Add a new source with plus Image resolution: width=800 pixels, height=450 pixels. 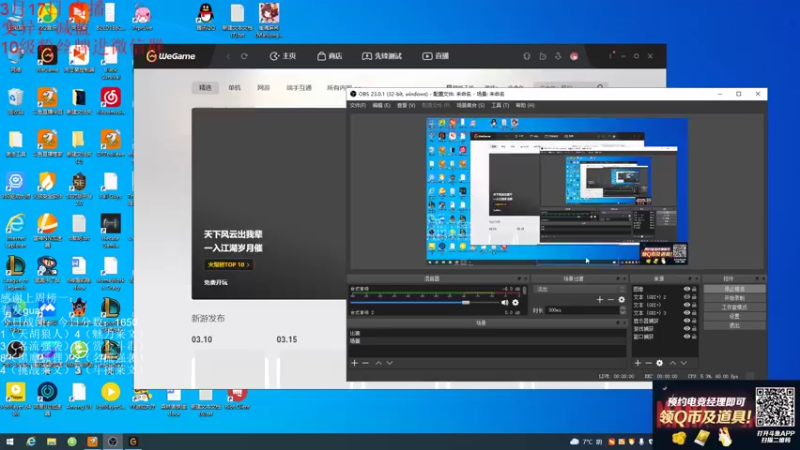pos(638,363)
